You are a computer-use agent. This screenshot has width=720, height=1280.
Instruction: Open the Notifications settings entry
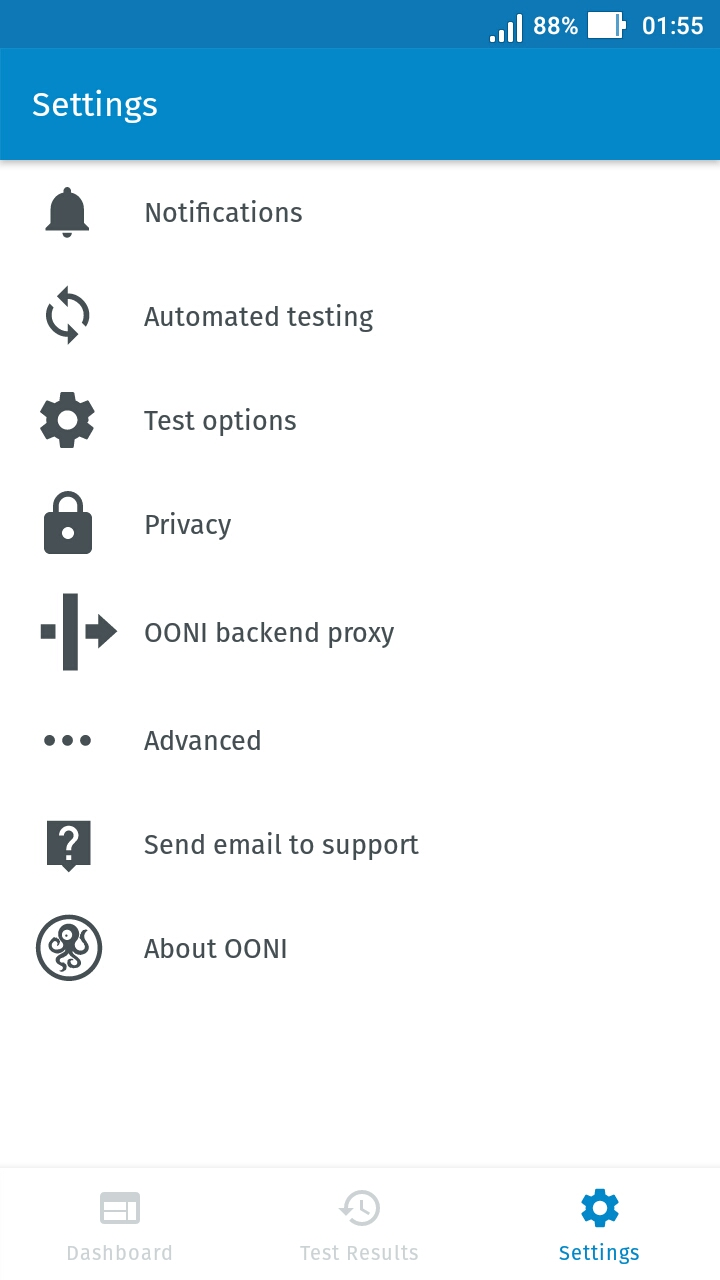[223, 212]
